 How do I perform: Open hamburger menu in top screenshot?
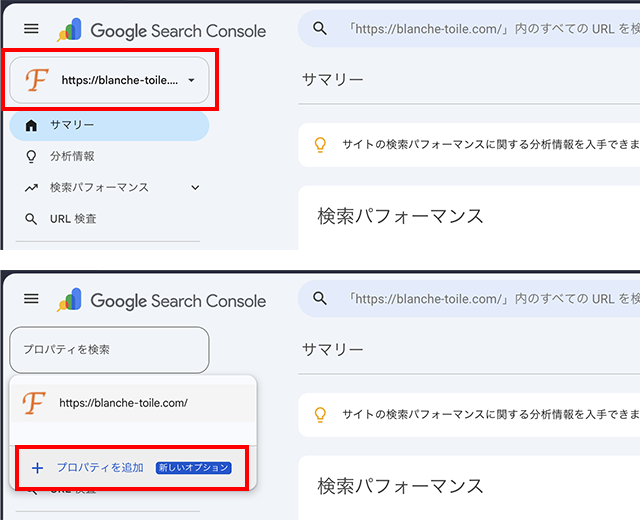click(31, 29)
